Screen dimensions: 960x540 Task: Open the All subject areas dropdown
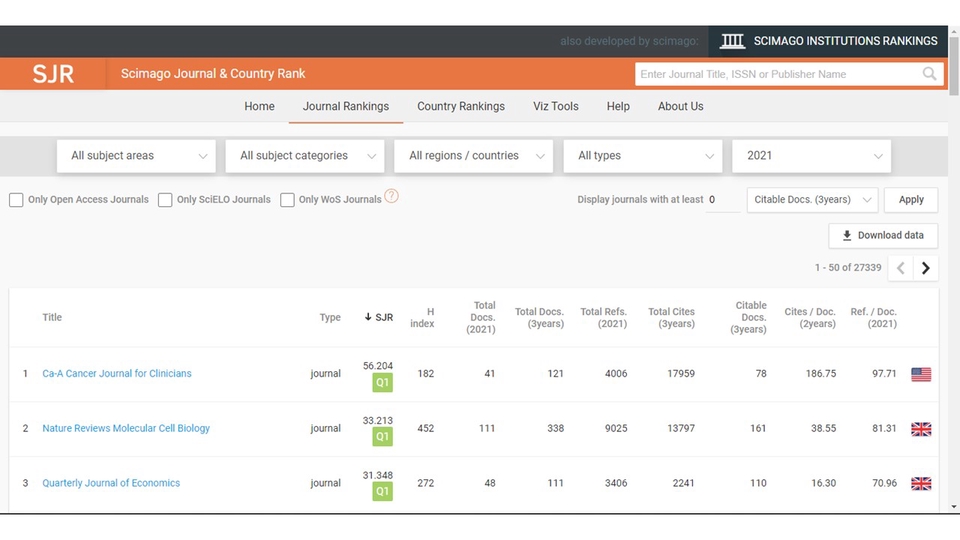136,156
